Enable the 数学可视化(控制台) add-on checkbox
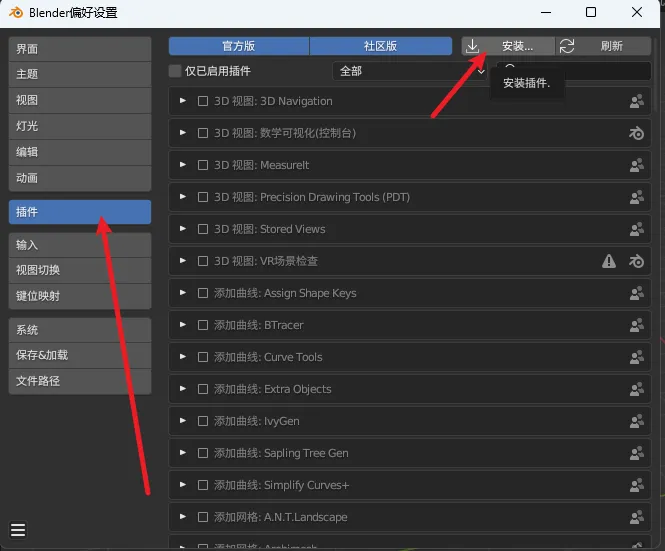665x551 pixels. [203, 133]
